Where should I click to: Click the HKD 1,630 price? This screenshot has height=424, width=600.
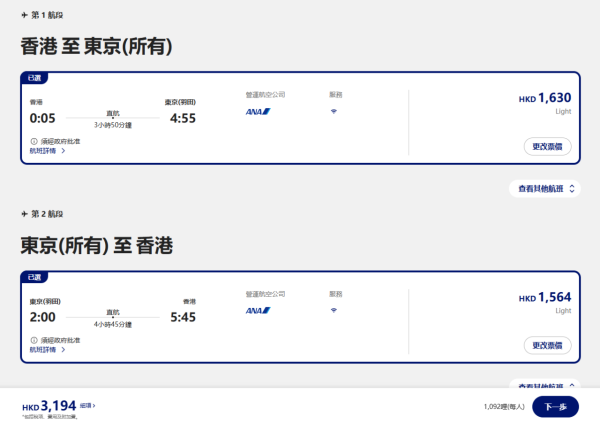[545, 98]
